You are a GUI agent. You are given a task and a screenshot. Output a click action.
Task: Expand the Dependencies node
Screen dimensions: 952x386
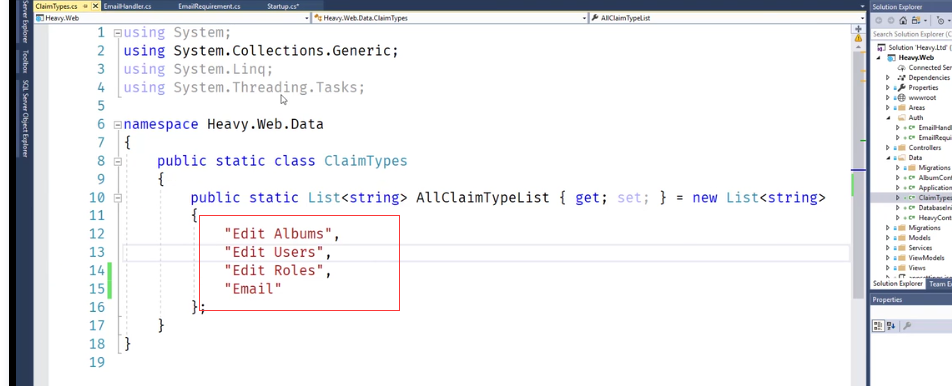[888, 78]
